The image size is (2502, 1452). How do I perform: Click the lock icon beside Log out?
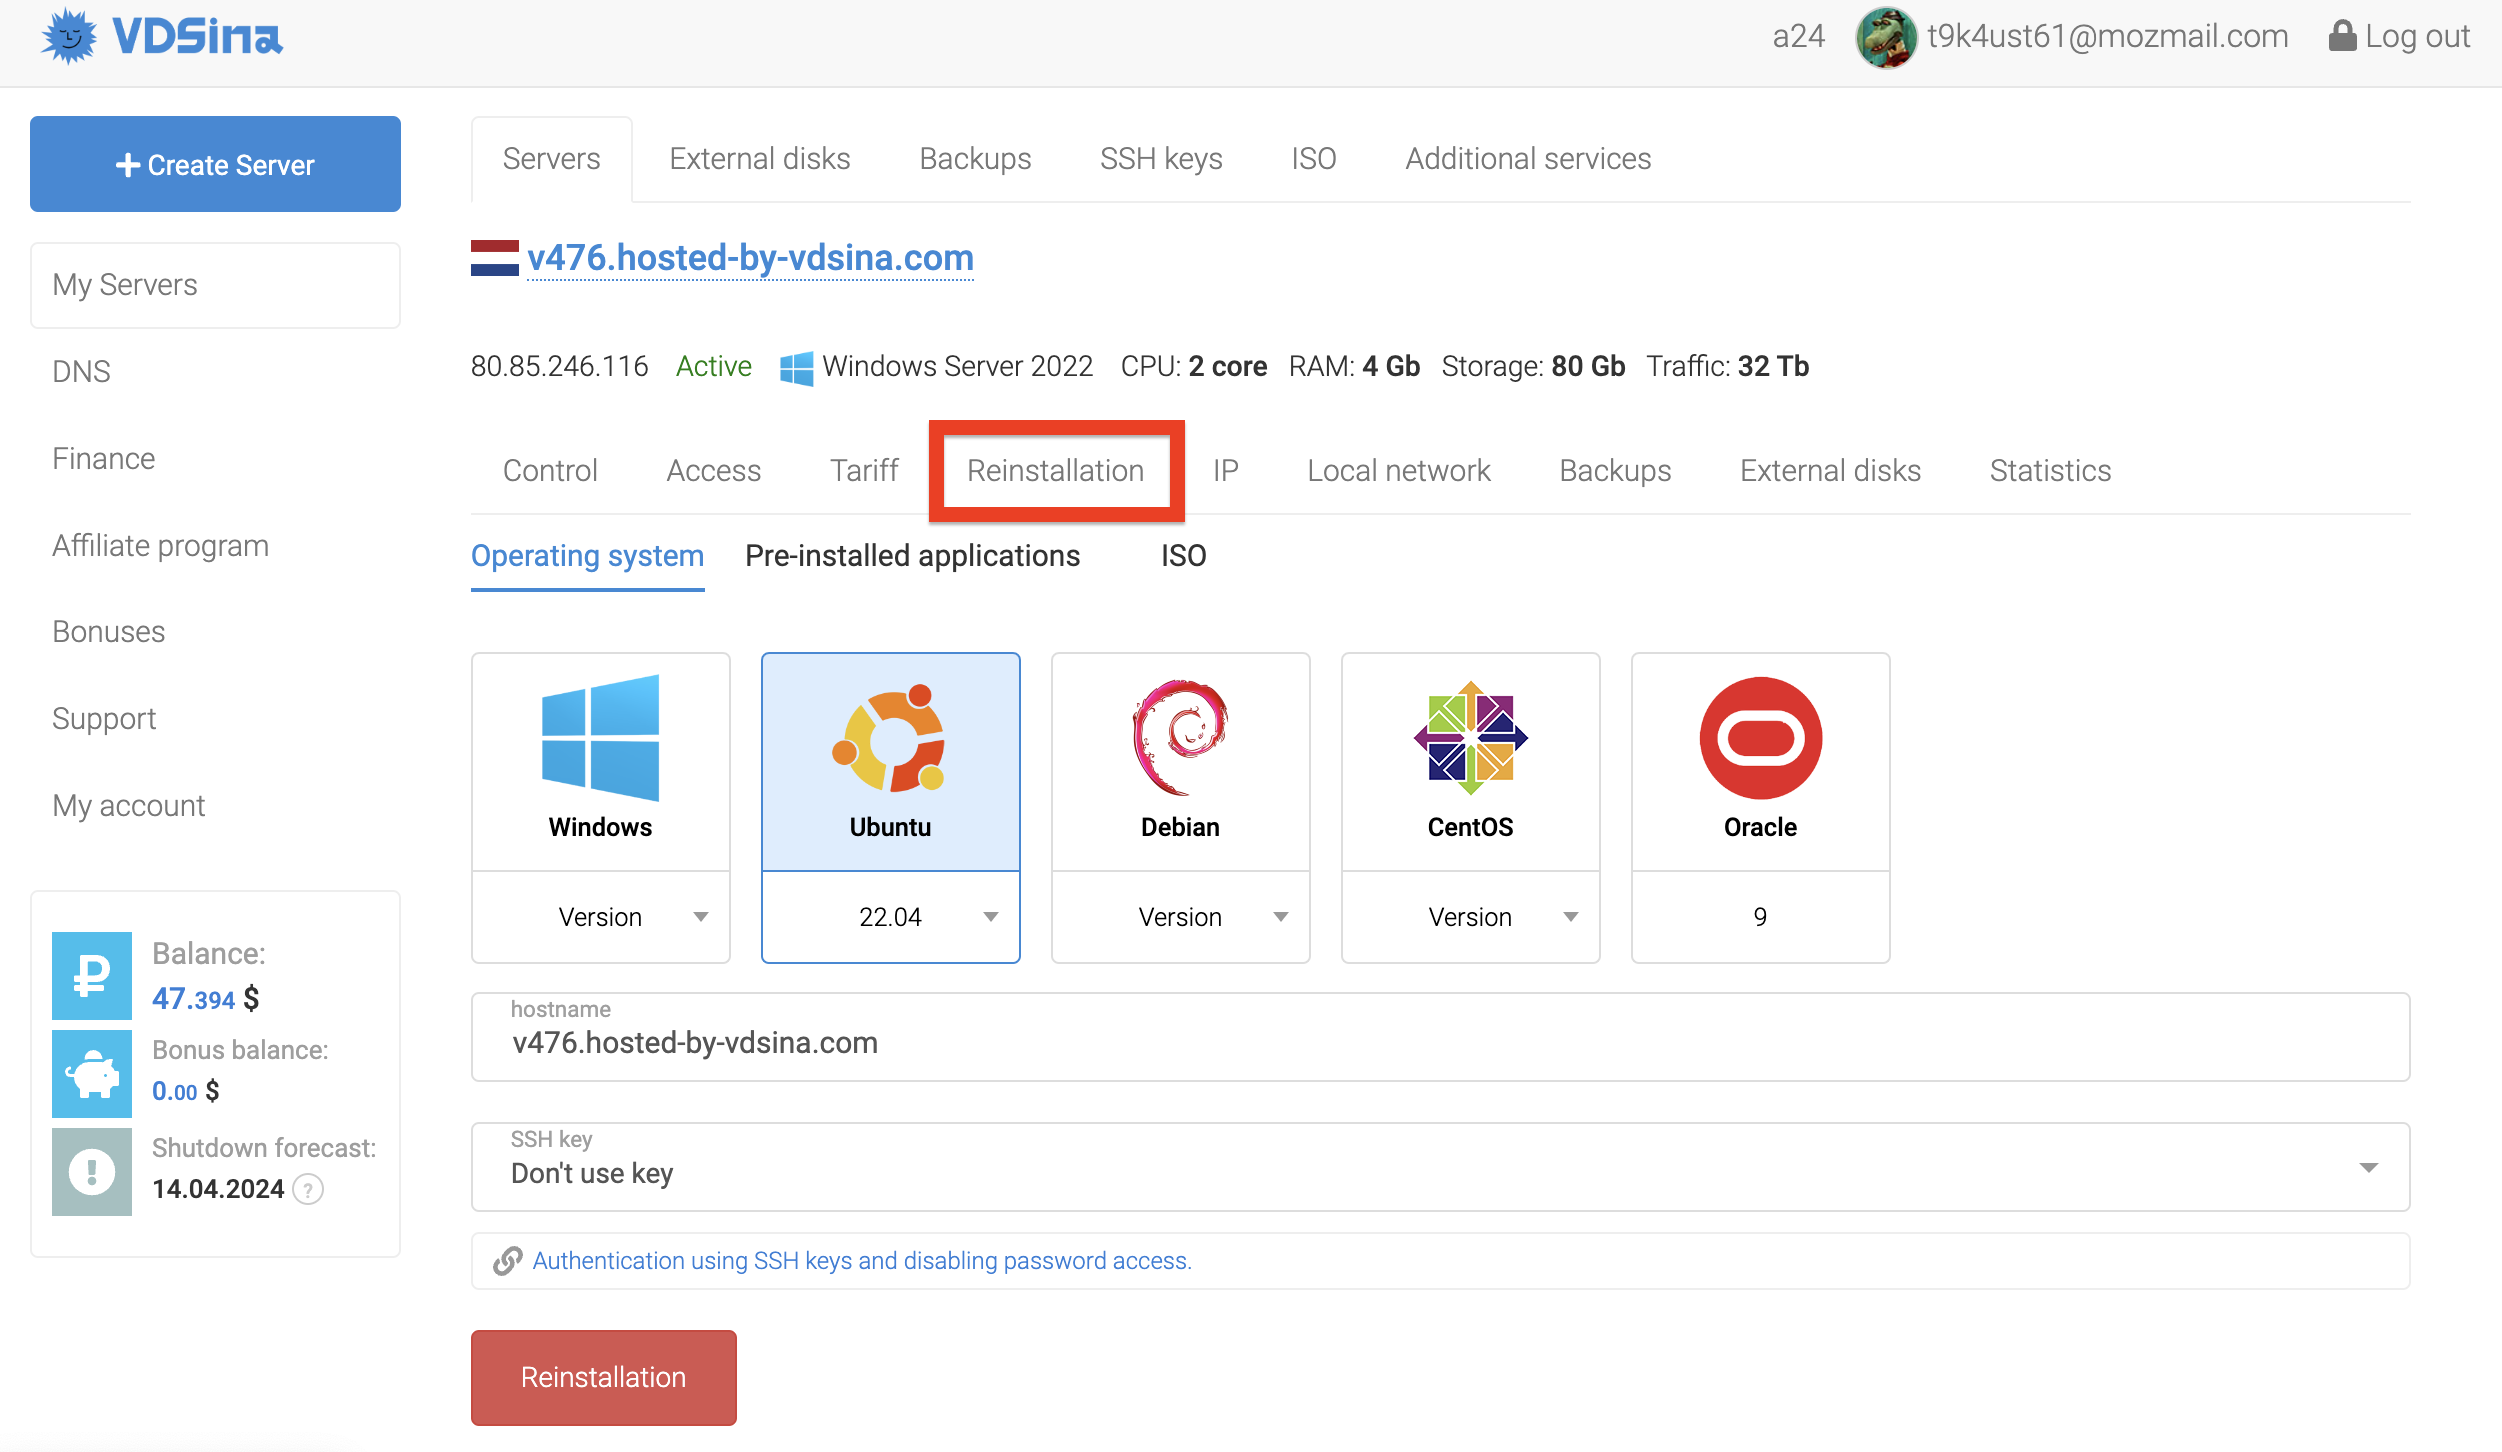2342,36
